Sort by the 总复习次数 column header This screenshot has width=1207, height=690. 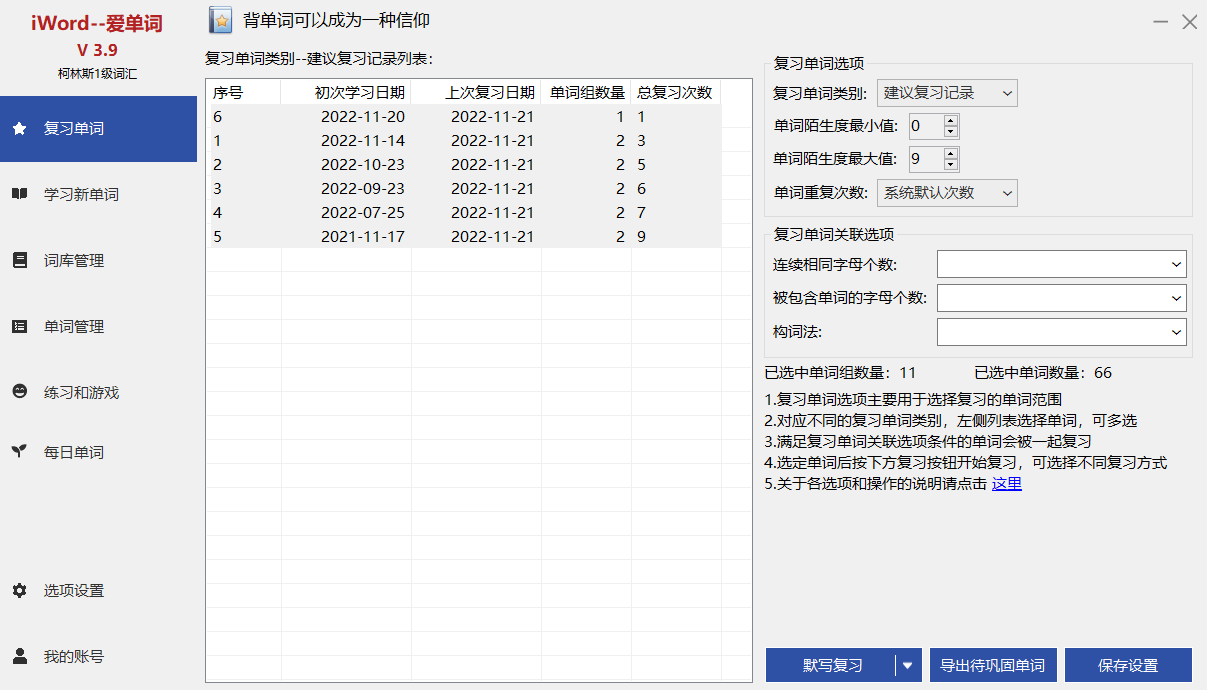675,93
